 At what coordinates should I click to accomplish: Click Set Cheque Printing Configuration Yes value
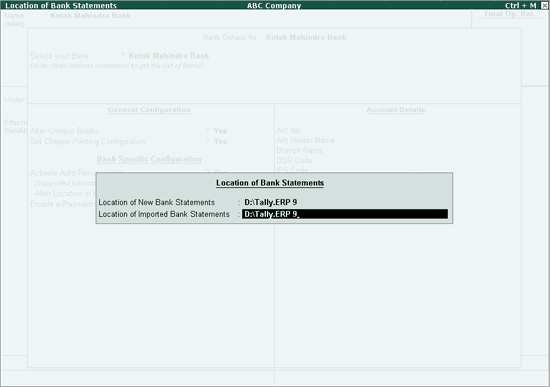click(220, 141)
